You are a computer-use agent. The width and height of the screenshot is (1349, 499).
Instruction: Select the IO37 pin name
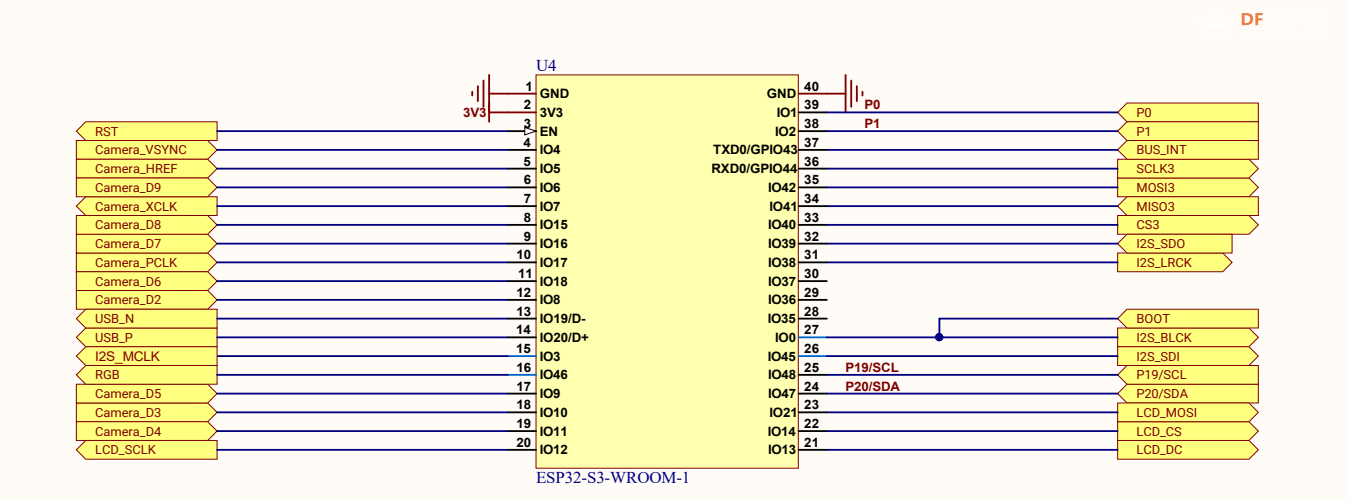782,281
